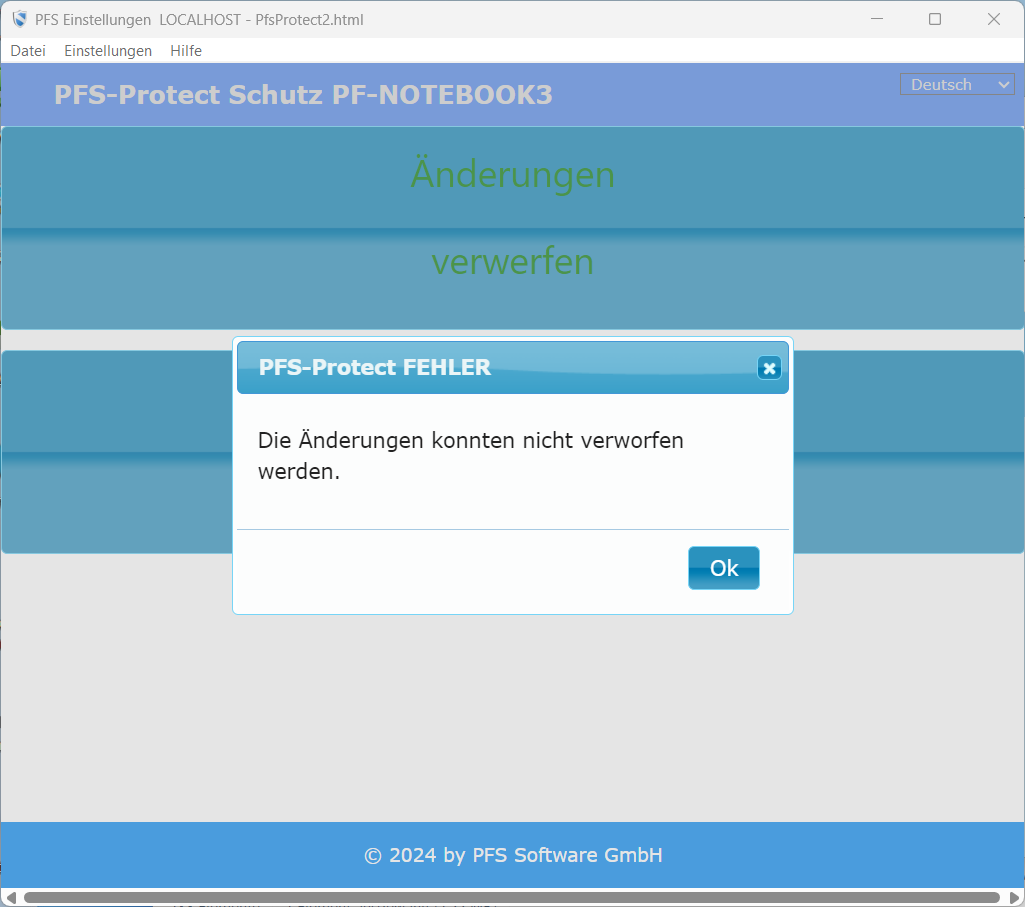
Task: Click the partially hidden panel below Änderungen verwerfen
Action: pos(120,450)
